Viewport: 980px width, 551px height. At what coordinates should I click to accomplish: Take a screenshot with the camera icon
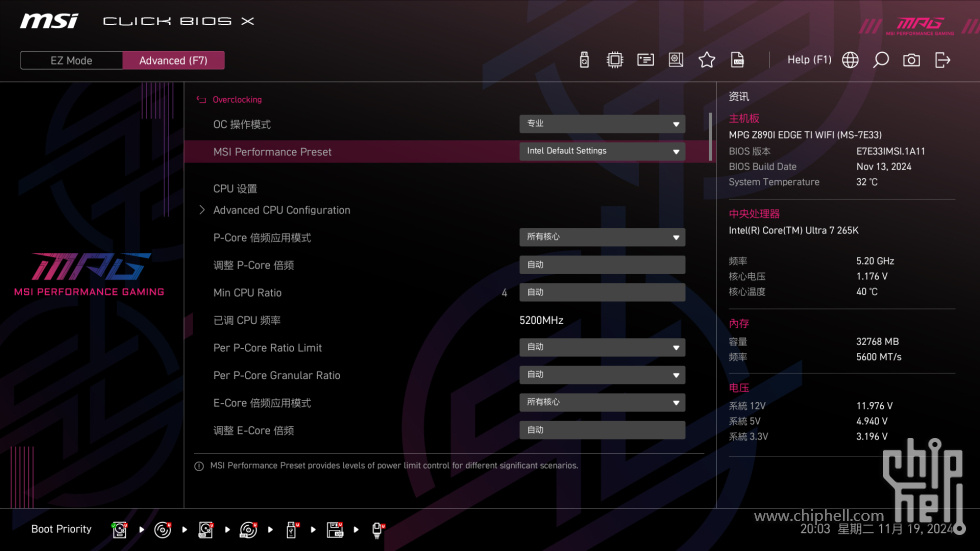pos(911,60)
